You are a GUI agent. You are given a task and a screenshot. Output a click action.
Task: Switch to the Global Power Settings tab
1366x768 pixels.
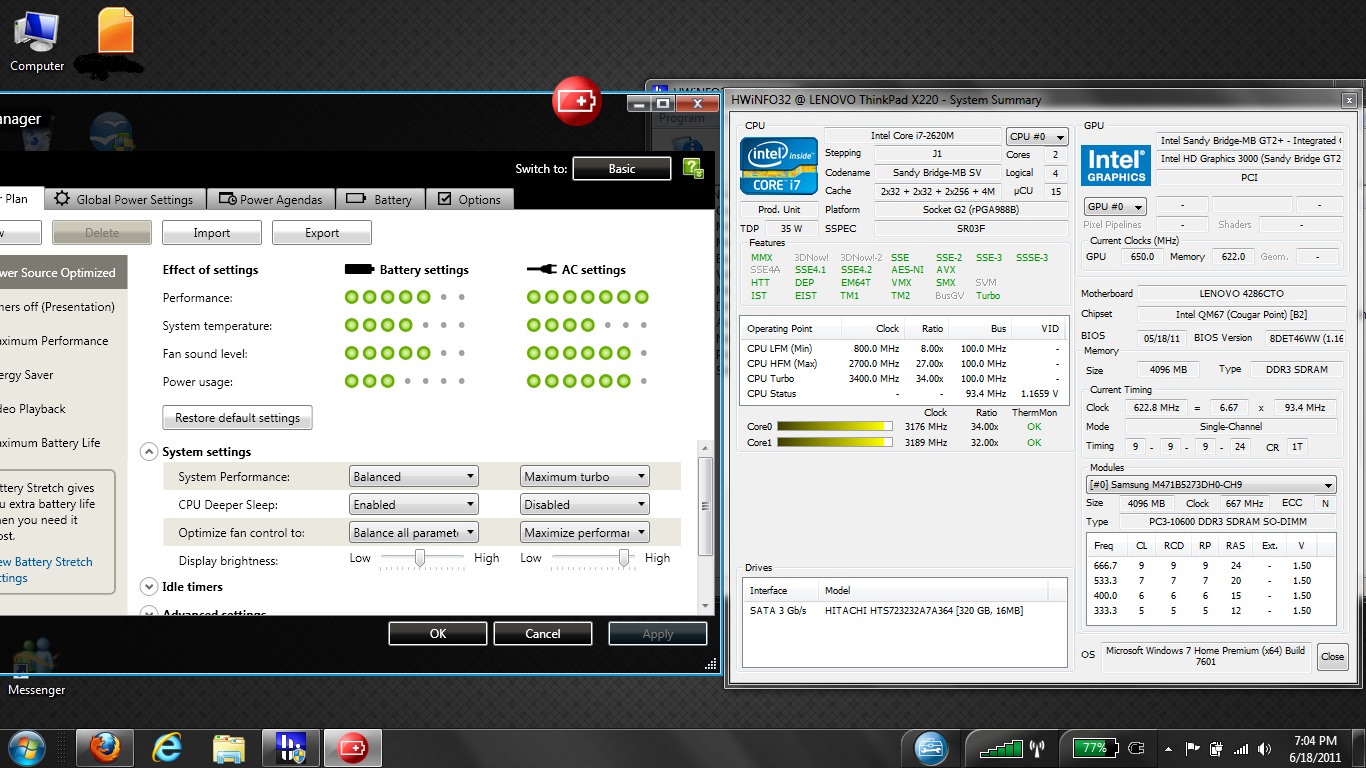123,199
